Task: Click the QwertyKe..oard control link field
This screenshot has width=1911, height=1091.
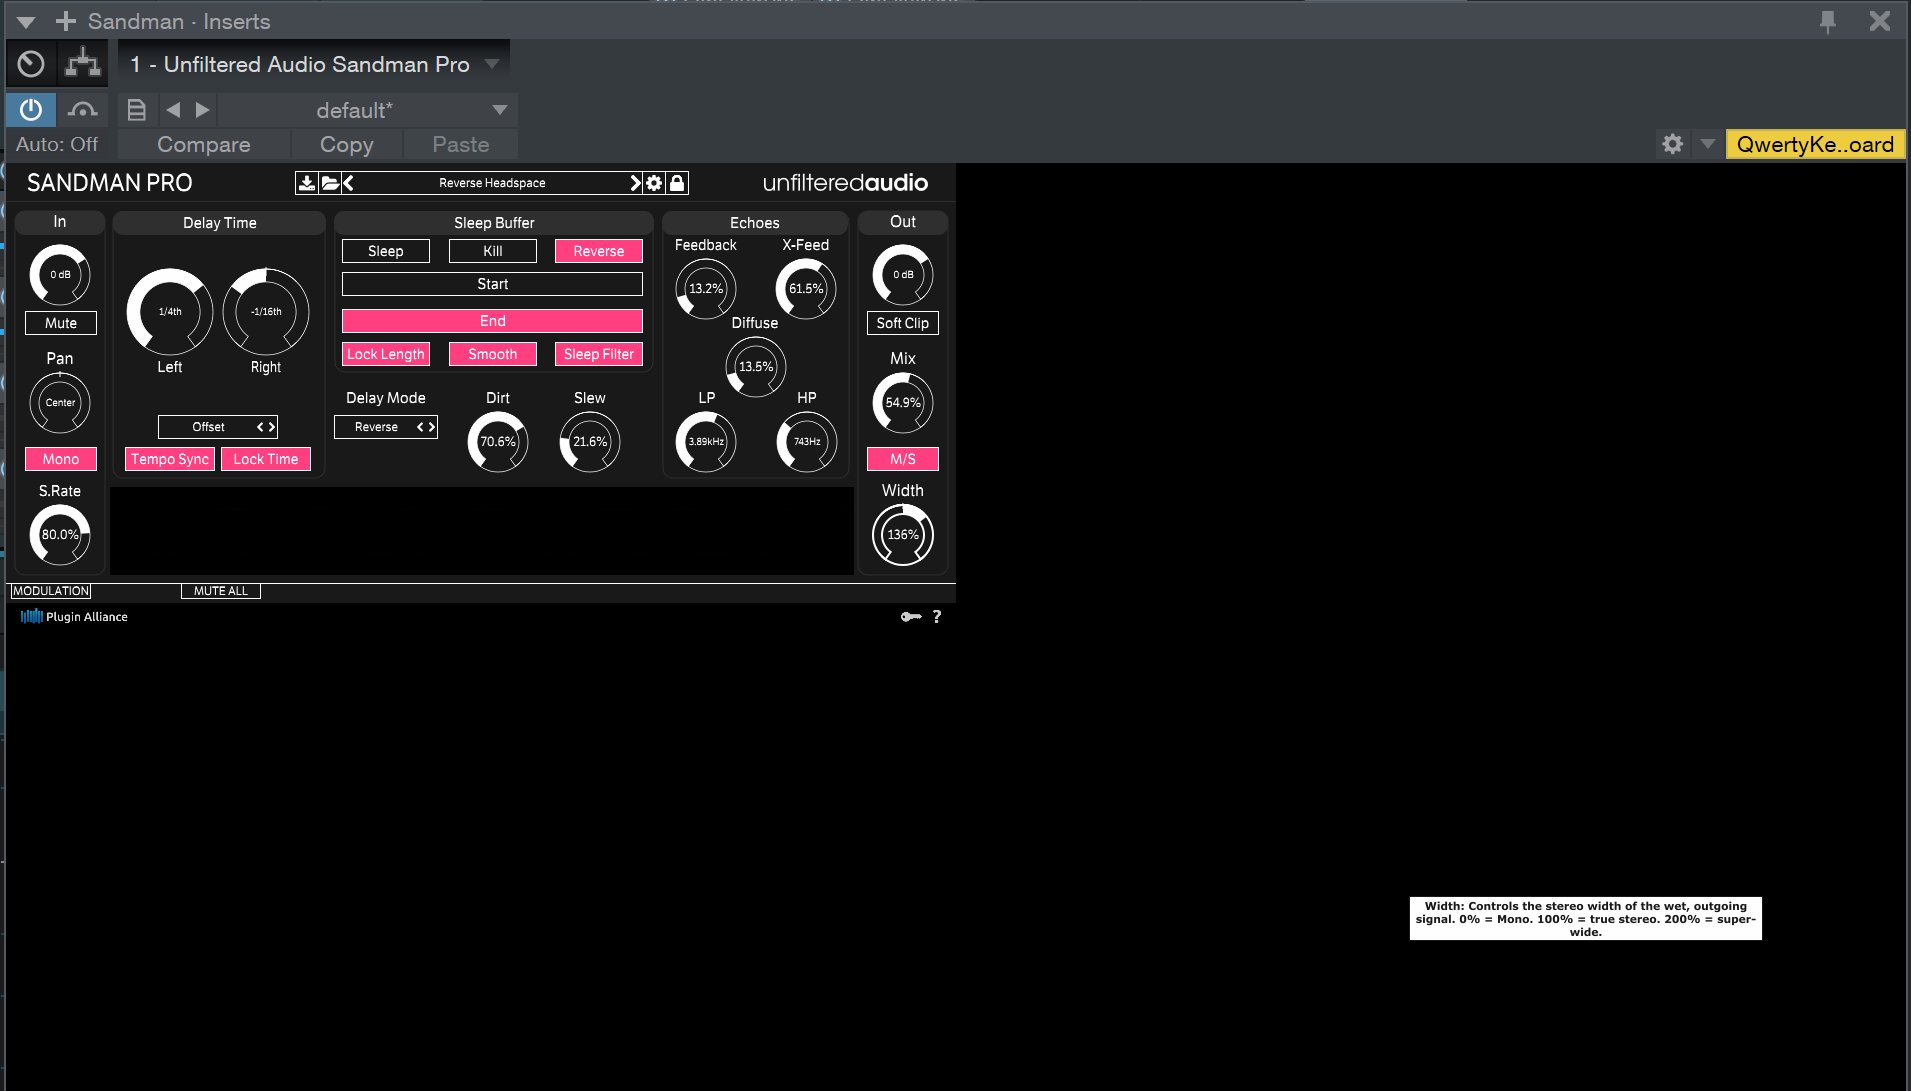Action: tap(1815, 144)
